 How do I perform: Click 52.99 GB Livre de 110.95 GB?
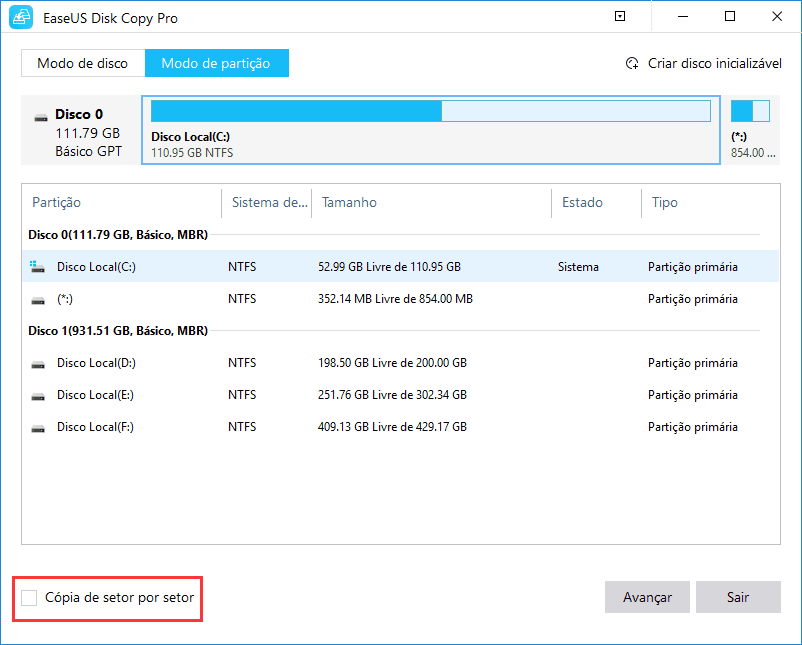[389, 267]
